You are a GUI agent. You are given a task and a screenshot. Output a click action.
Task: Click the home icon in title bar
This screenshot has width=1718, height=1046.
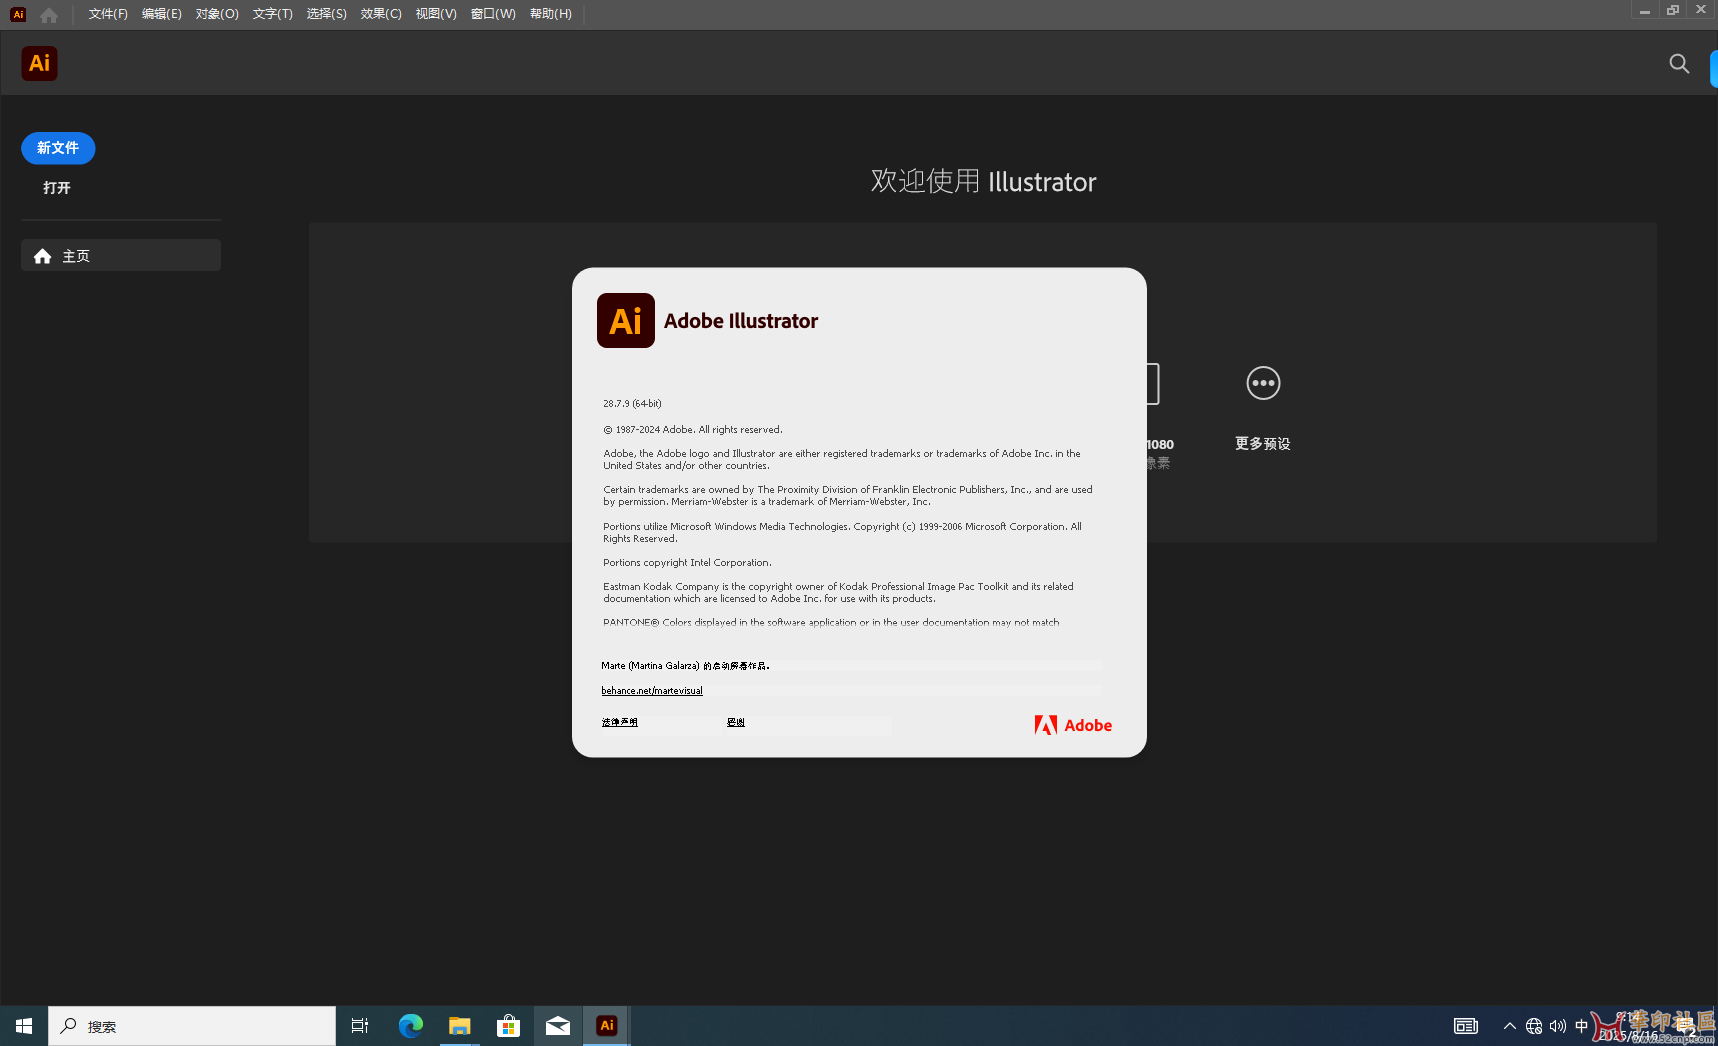(49, 15)
